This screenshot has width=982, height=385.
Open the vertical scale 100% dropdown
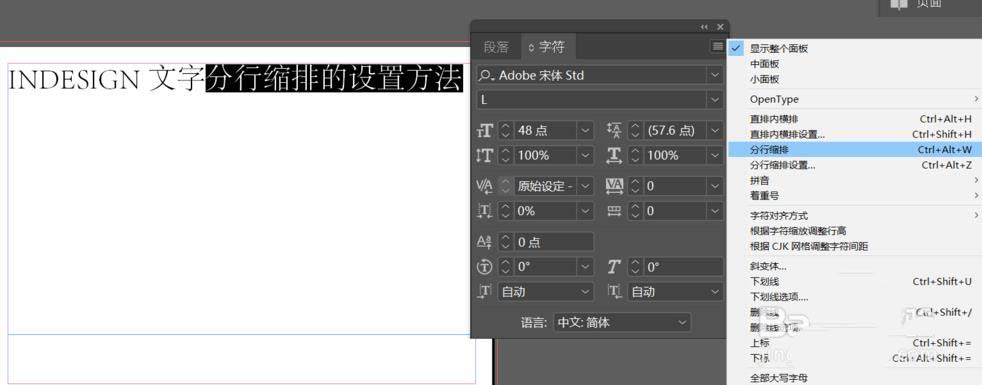pos(585,155)
